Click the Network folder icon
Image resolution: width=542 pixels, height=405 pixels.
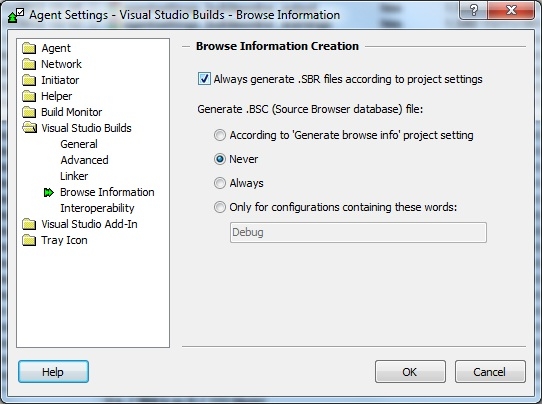point(29,64)
